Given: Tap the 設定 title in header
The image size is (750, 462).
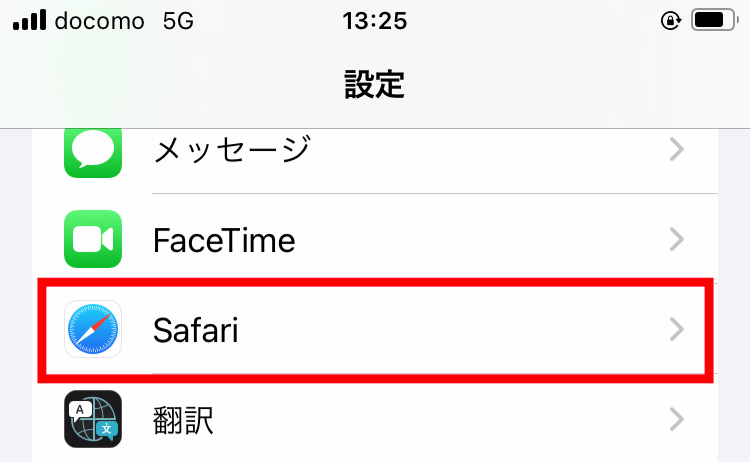Looking at the screenshot, I should tap(374, 84).
